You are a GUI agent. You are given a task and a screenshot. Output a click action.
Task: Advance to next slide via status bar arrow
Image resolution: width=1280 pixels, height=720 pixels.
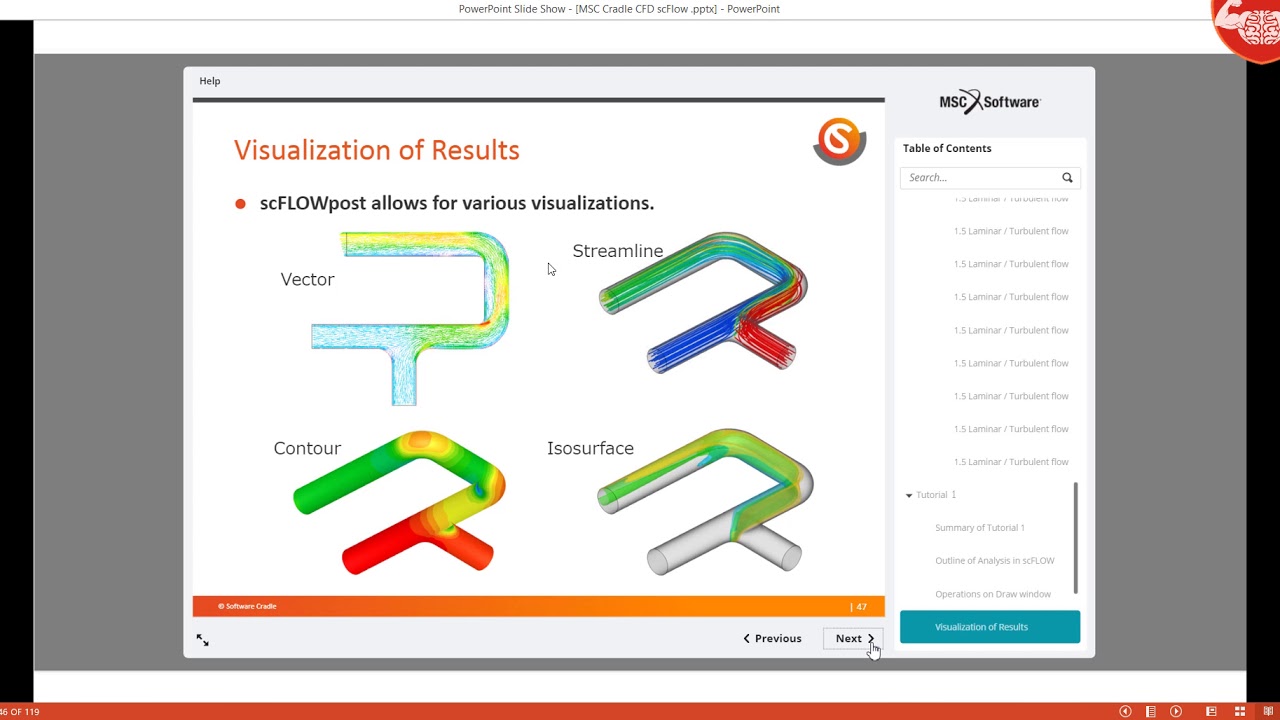coord(1176,712)
